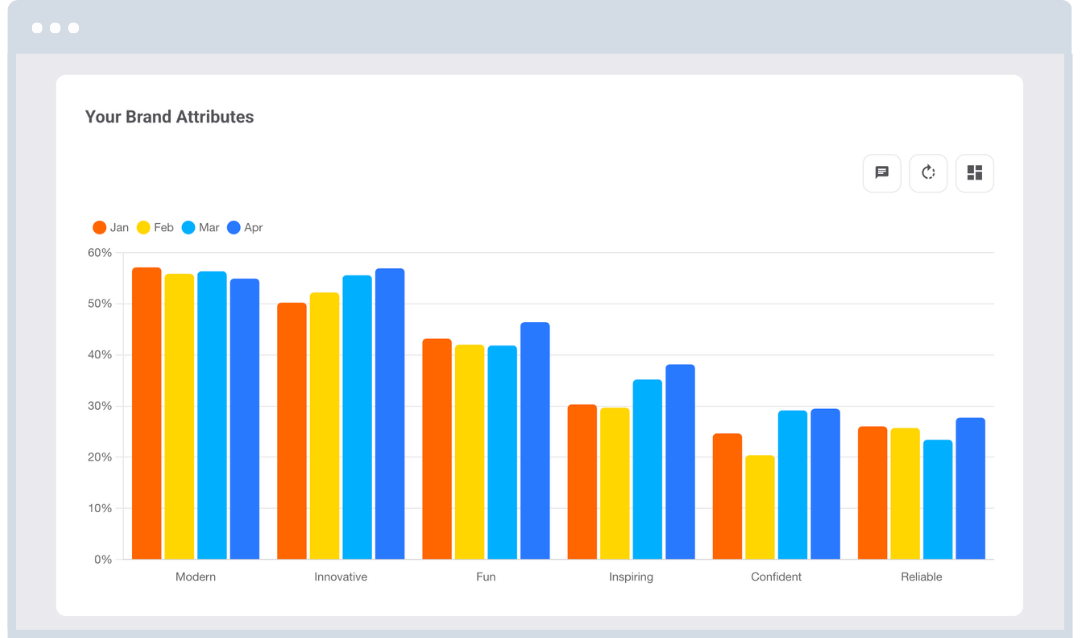
Task: Click the refresh chart icon
Action: 928,173
